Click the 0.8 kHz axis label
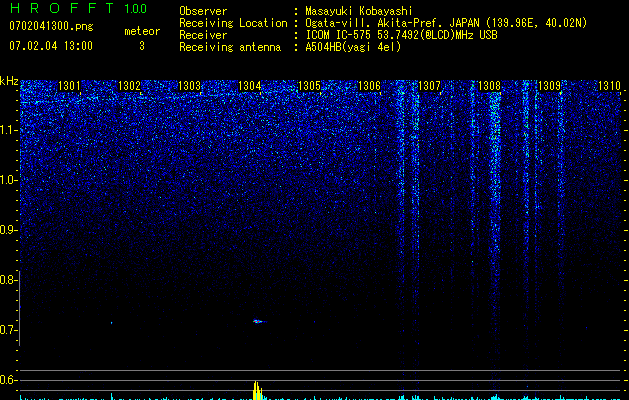 coord(9,280)
